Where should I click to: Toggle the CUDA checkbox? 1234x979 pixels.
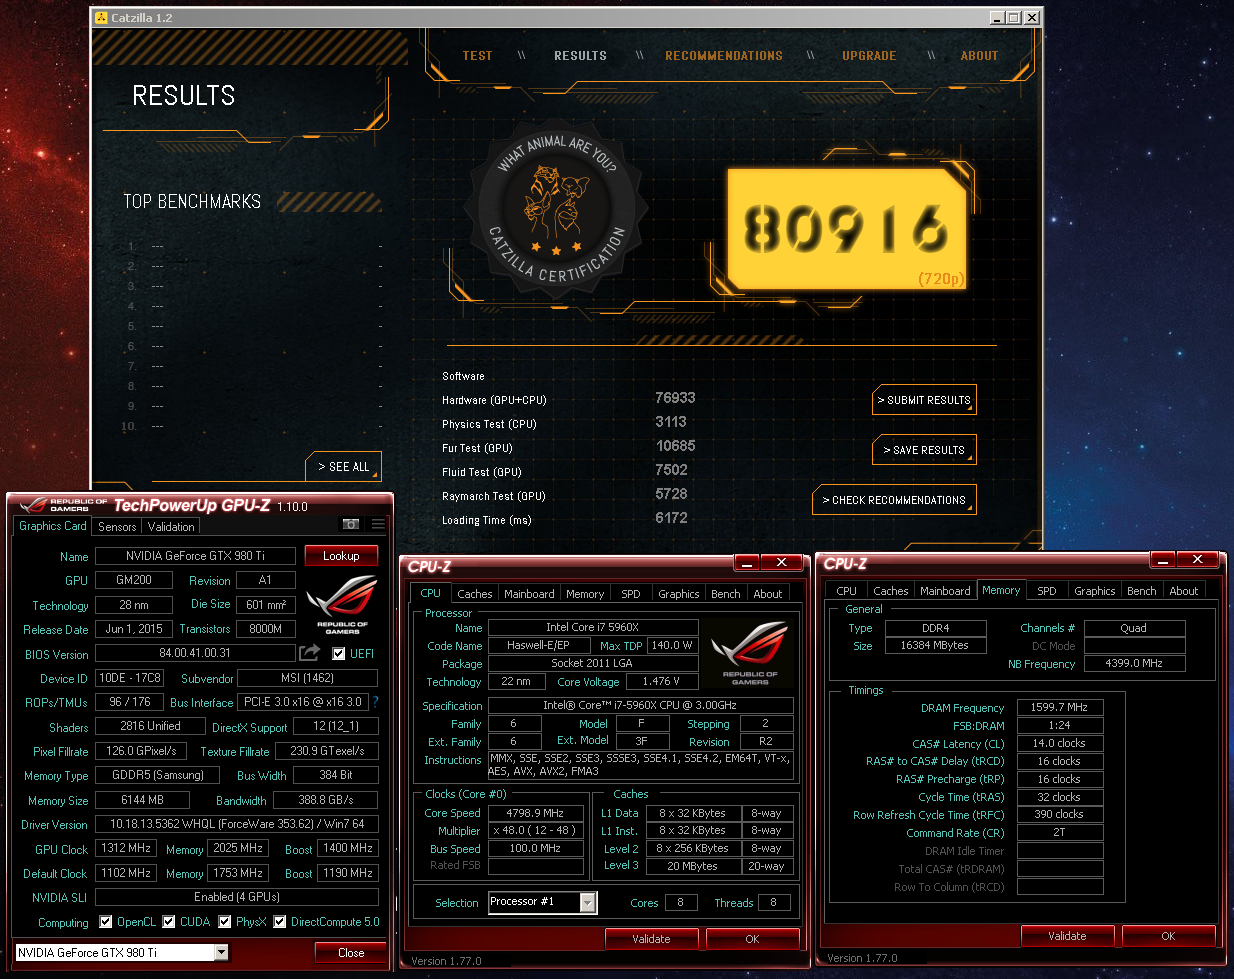click(x=169, y=922)
